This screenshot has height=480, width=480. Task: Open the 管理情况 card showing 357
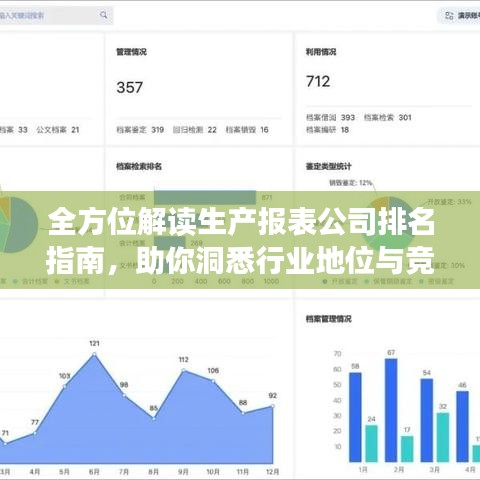click(x=199, y=89)
